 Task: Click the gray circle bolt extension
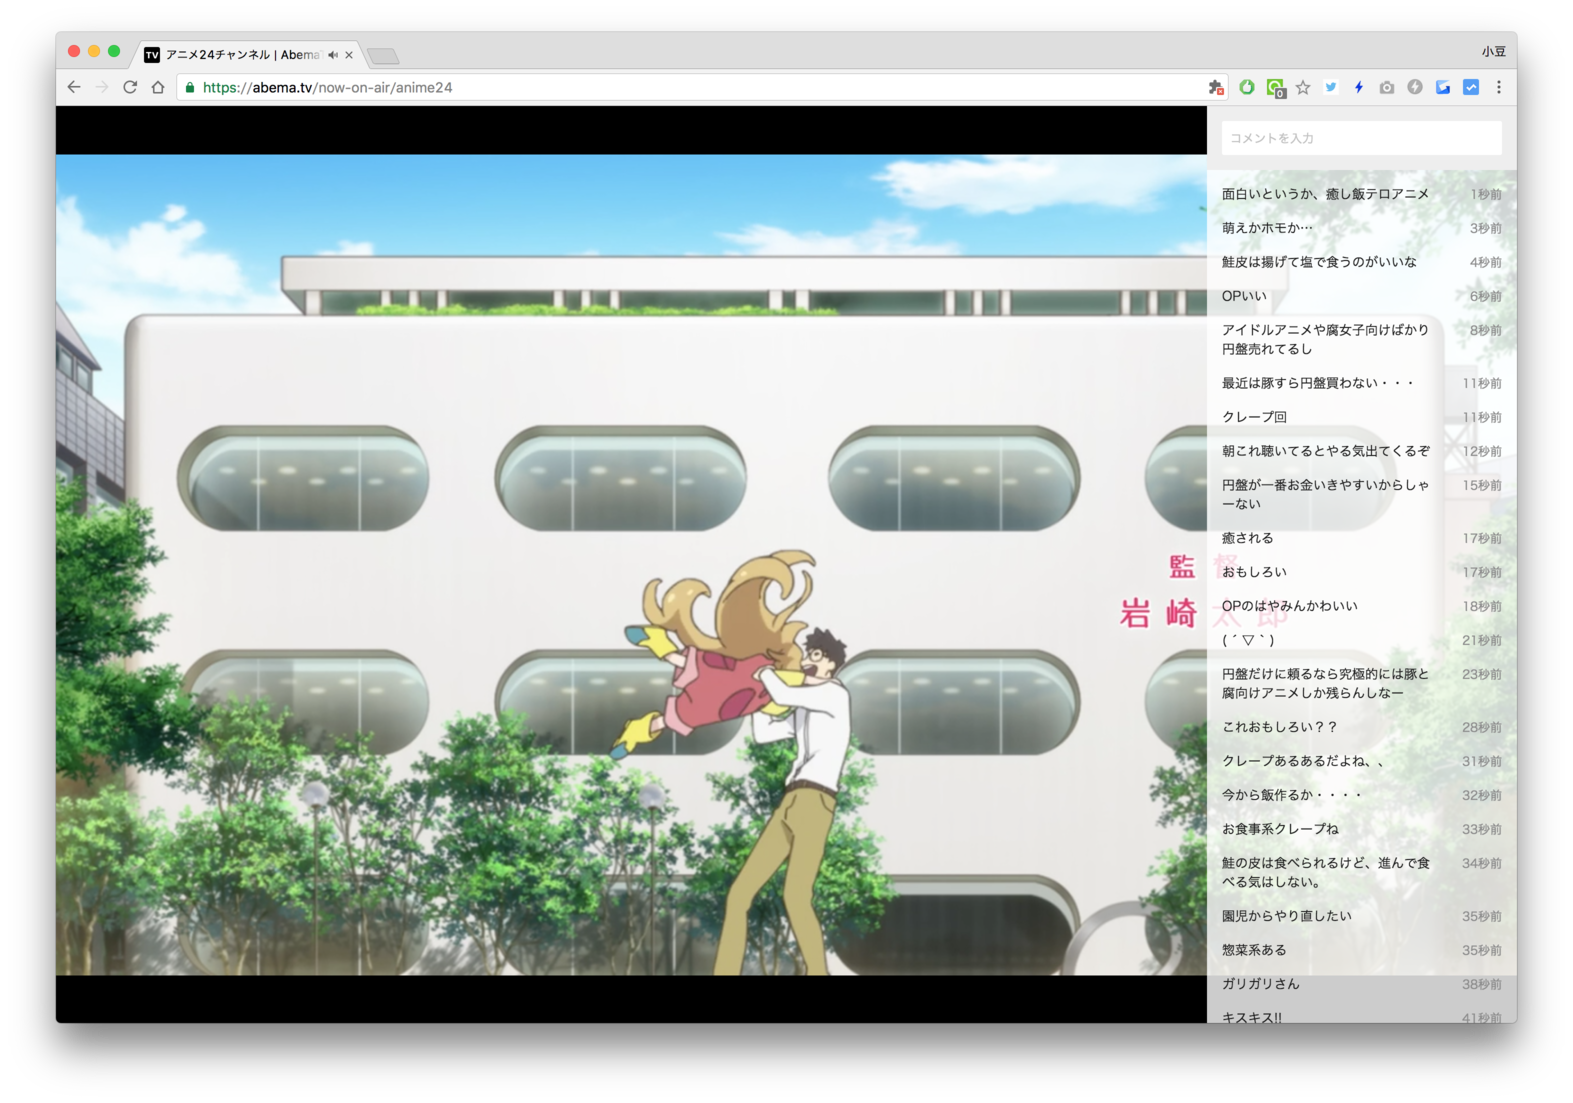[1415, 87]
